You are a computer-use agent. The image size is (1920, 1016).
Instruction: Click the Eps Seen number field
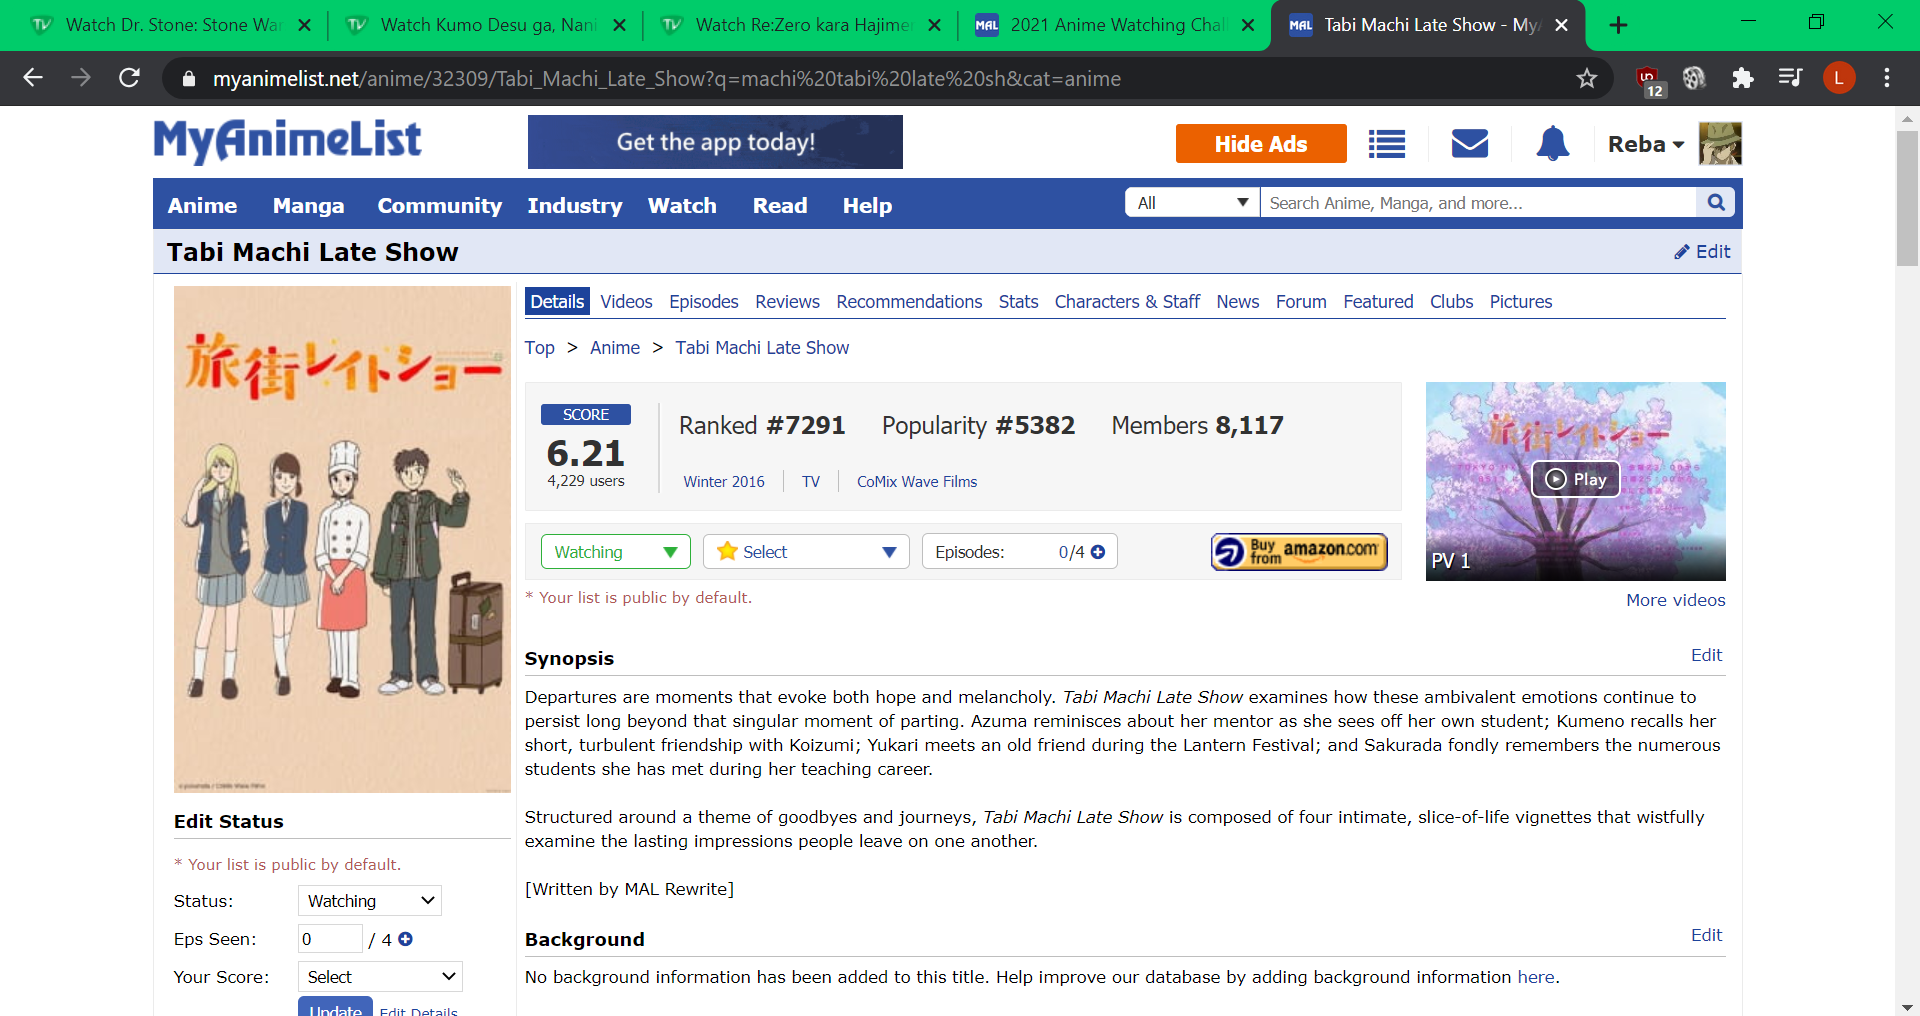pos(330,939)
